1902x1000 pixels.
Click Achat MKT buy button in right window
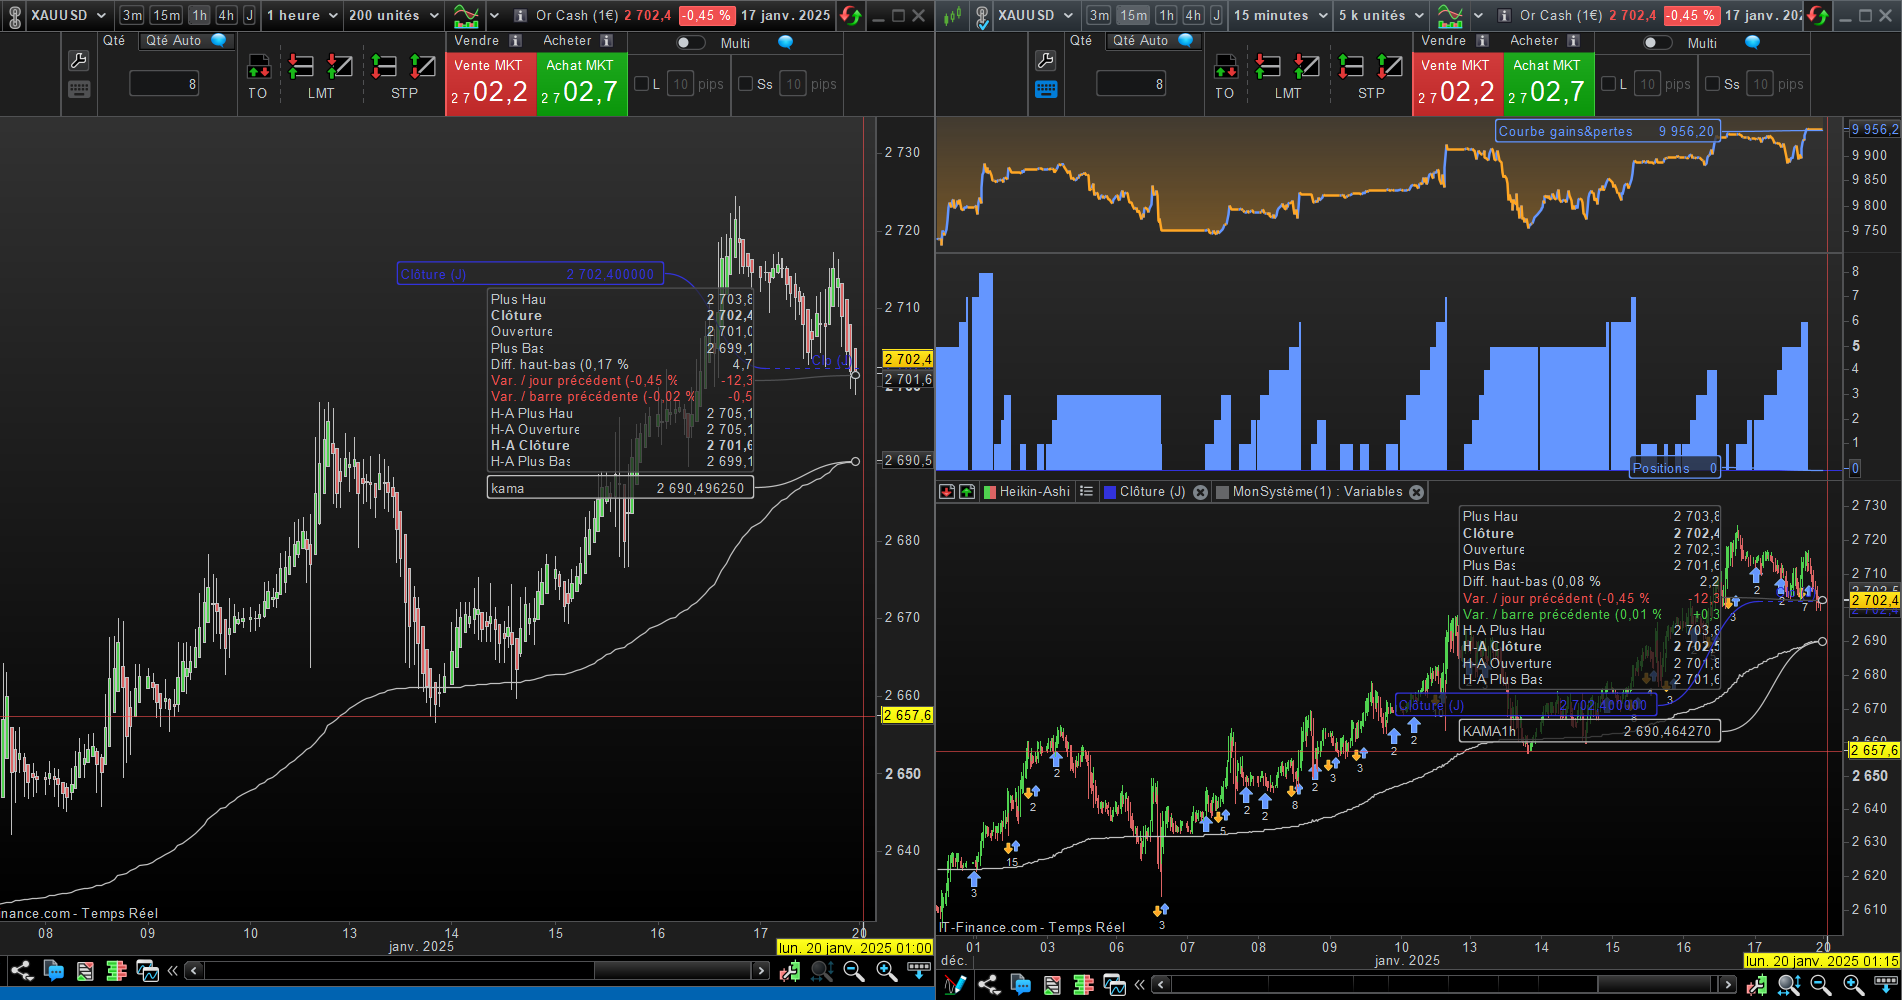[1549, 84]
